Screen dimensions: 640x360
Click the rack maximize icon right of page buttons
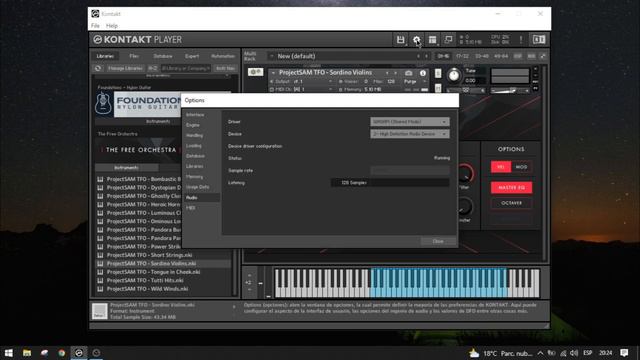click(543, 56)
